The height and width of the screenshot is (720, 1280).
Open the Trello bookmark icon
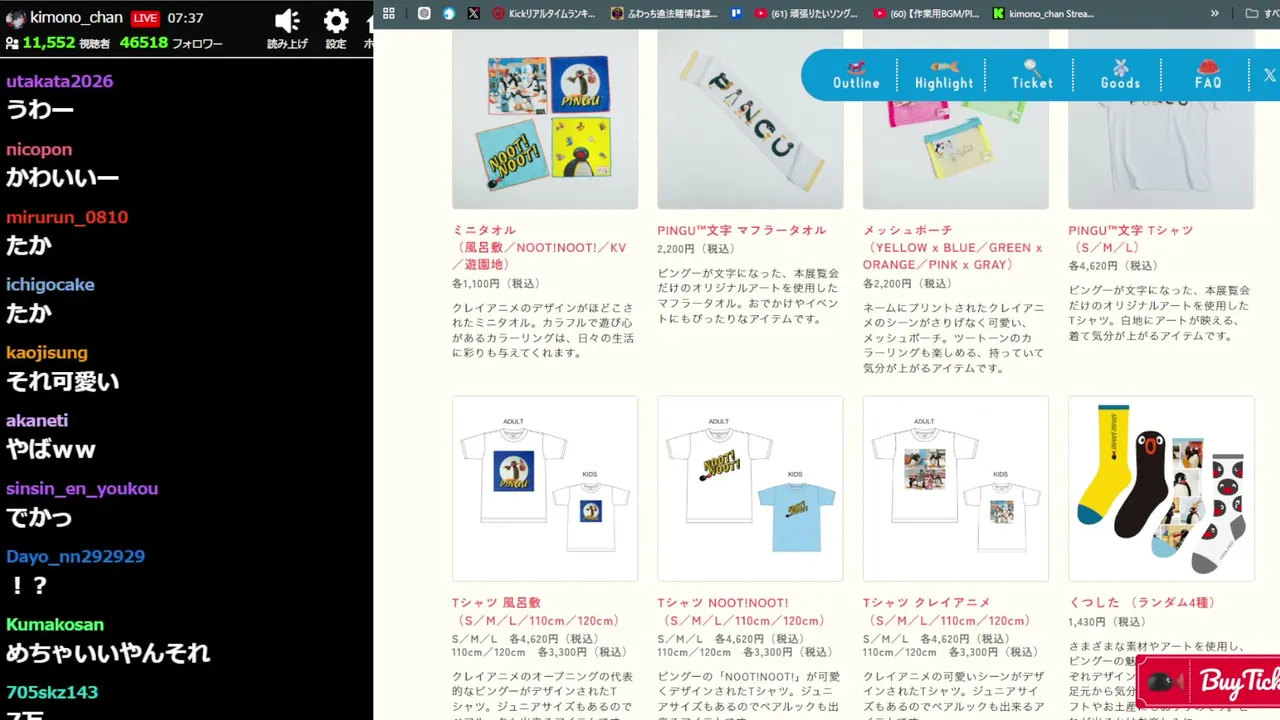pos(736,13)
